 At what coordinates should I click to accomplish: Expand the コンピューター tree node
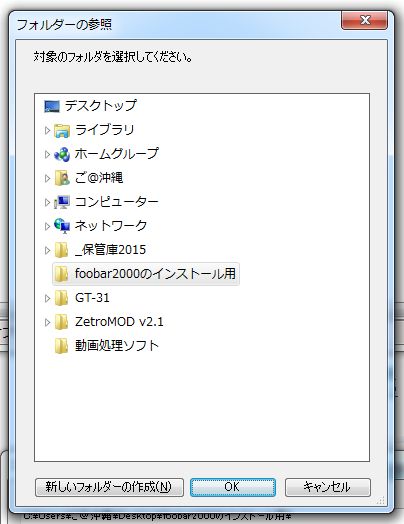(47, 202)
